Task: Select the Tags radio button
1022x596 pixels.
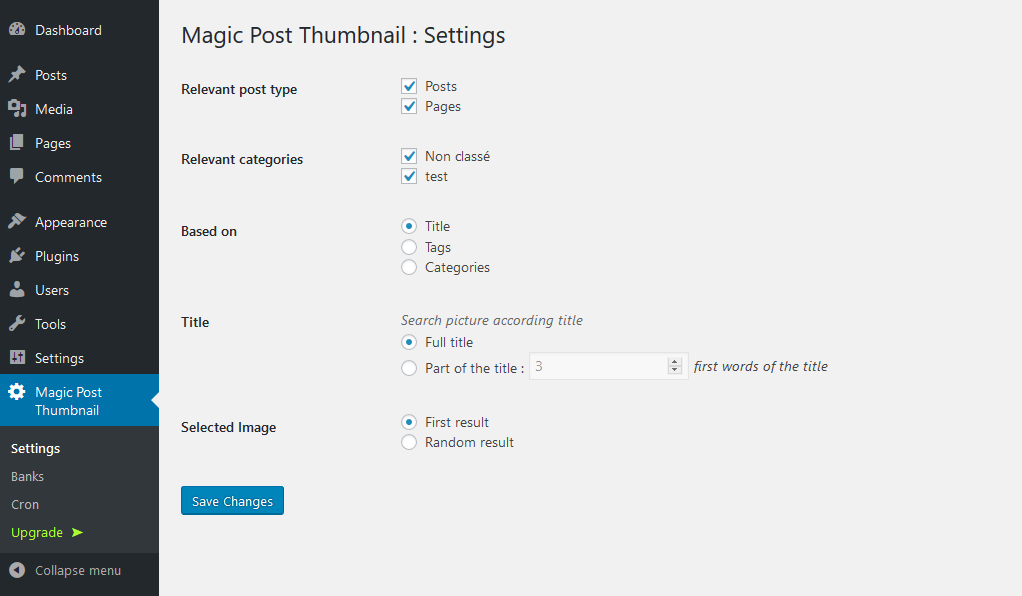Action: point(409,247)
